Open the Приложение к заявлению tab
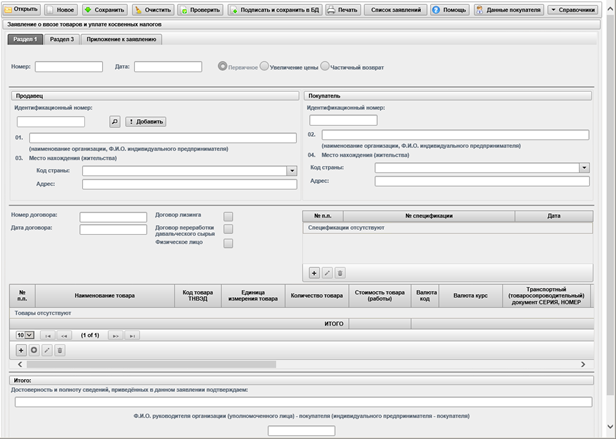Viewport: 616px width, 439px height. 125,39
